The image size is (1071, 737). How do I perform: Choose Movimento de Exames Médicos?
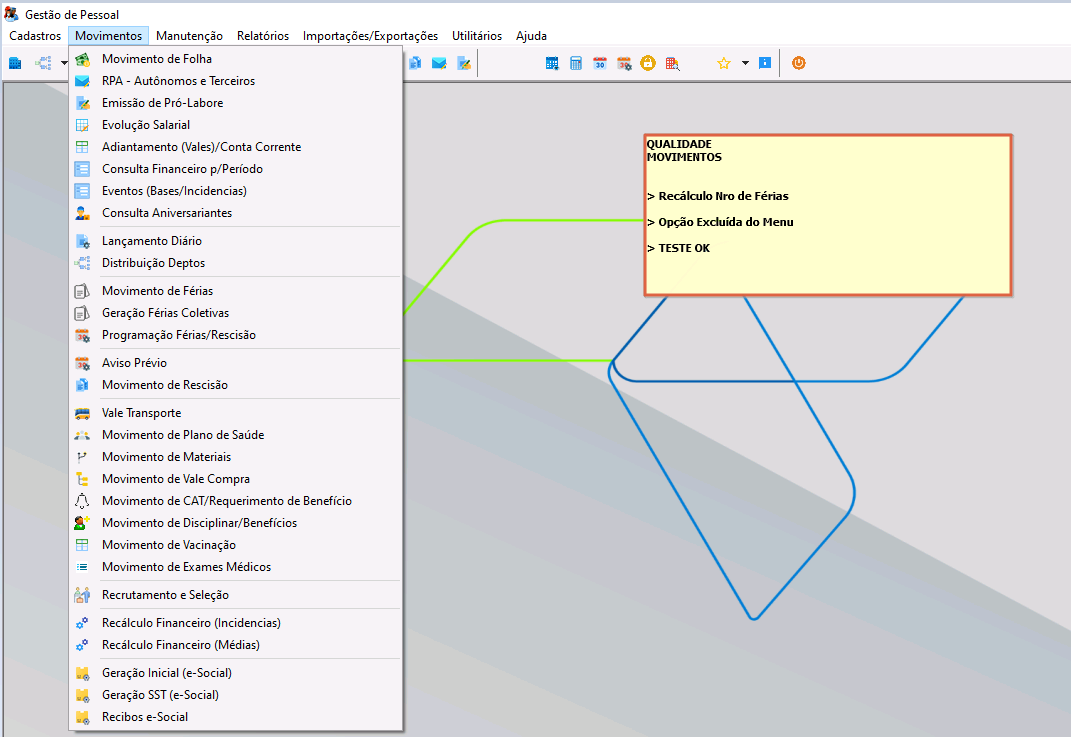tap(236, 567)
